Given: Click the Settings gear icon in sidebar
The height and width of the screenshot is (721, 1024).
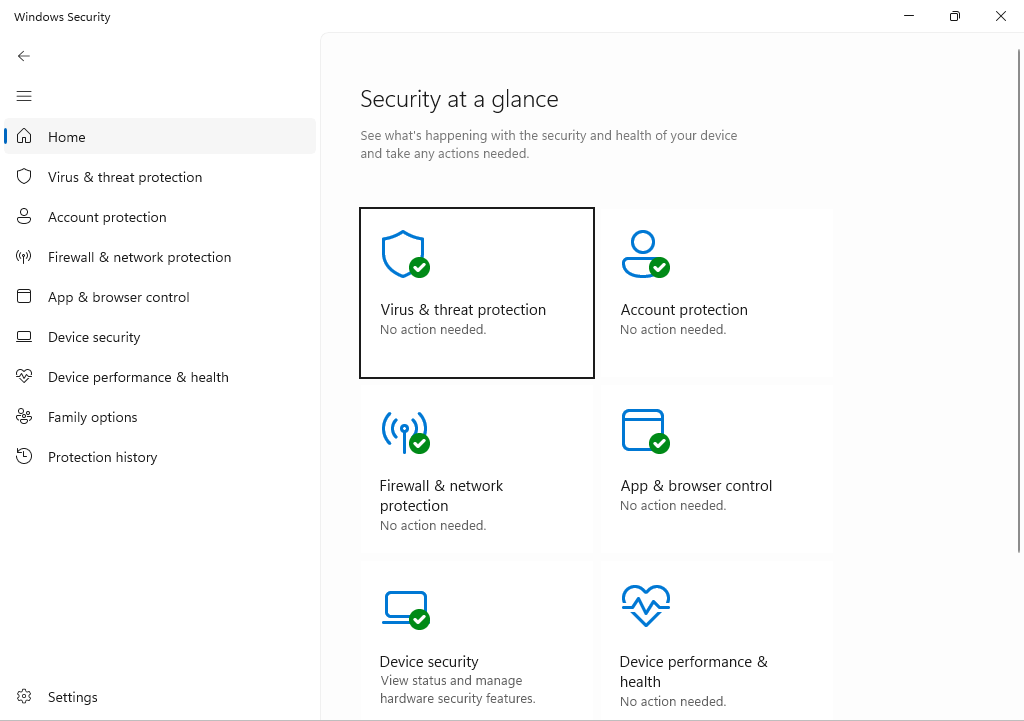Looking at the screenshot, I should pyautogui.click(x=24, y=697).
